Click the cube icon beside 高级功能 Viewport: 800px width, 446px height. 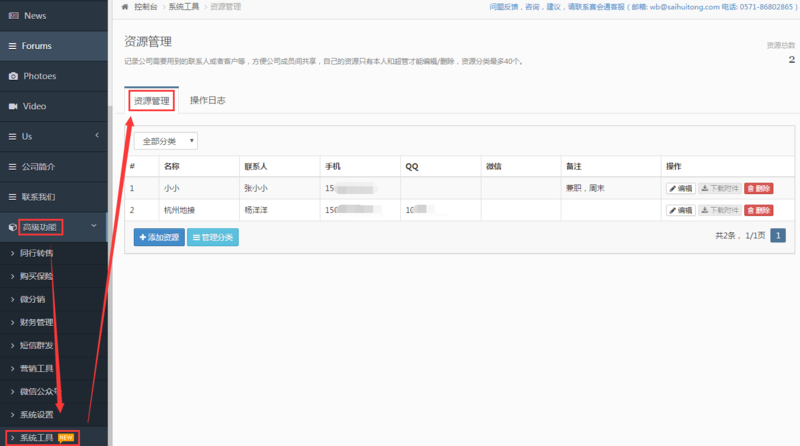coord(13,227)
